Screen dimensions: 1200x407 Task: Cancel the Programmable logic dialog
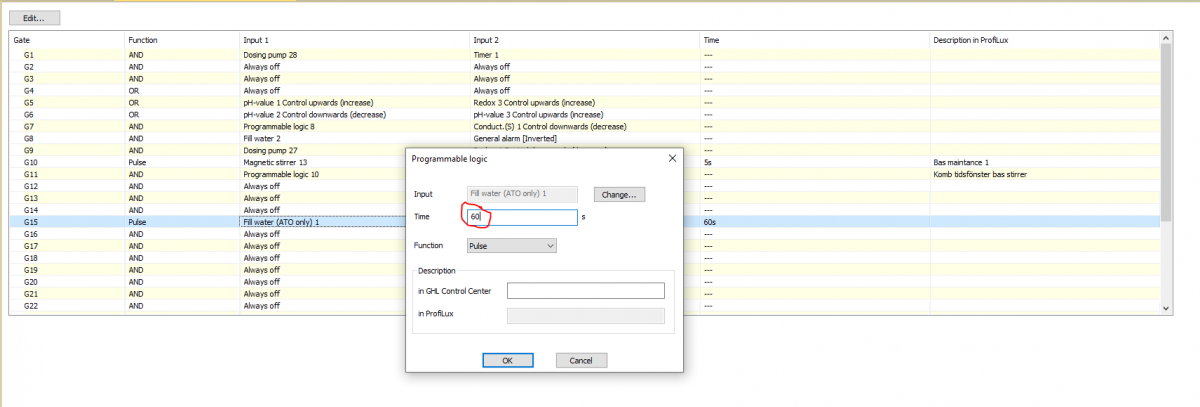pyautogui.click(x=581, y=360)
